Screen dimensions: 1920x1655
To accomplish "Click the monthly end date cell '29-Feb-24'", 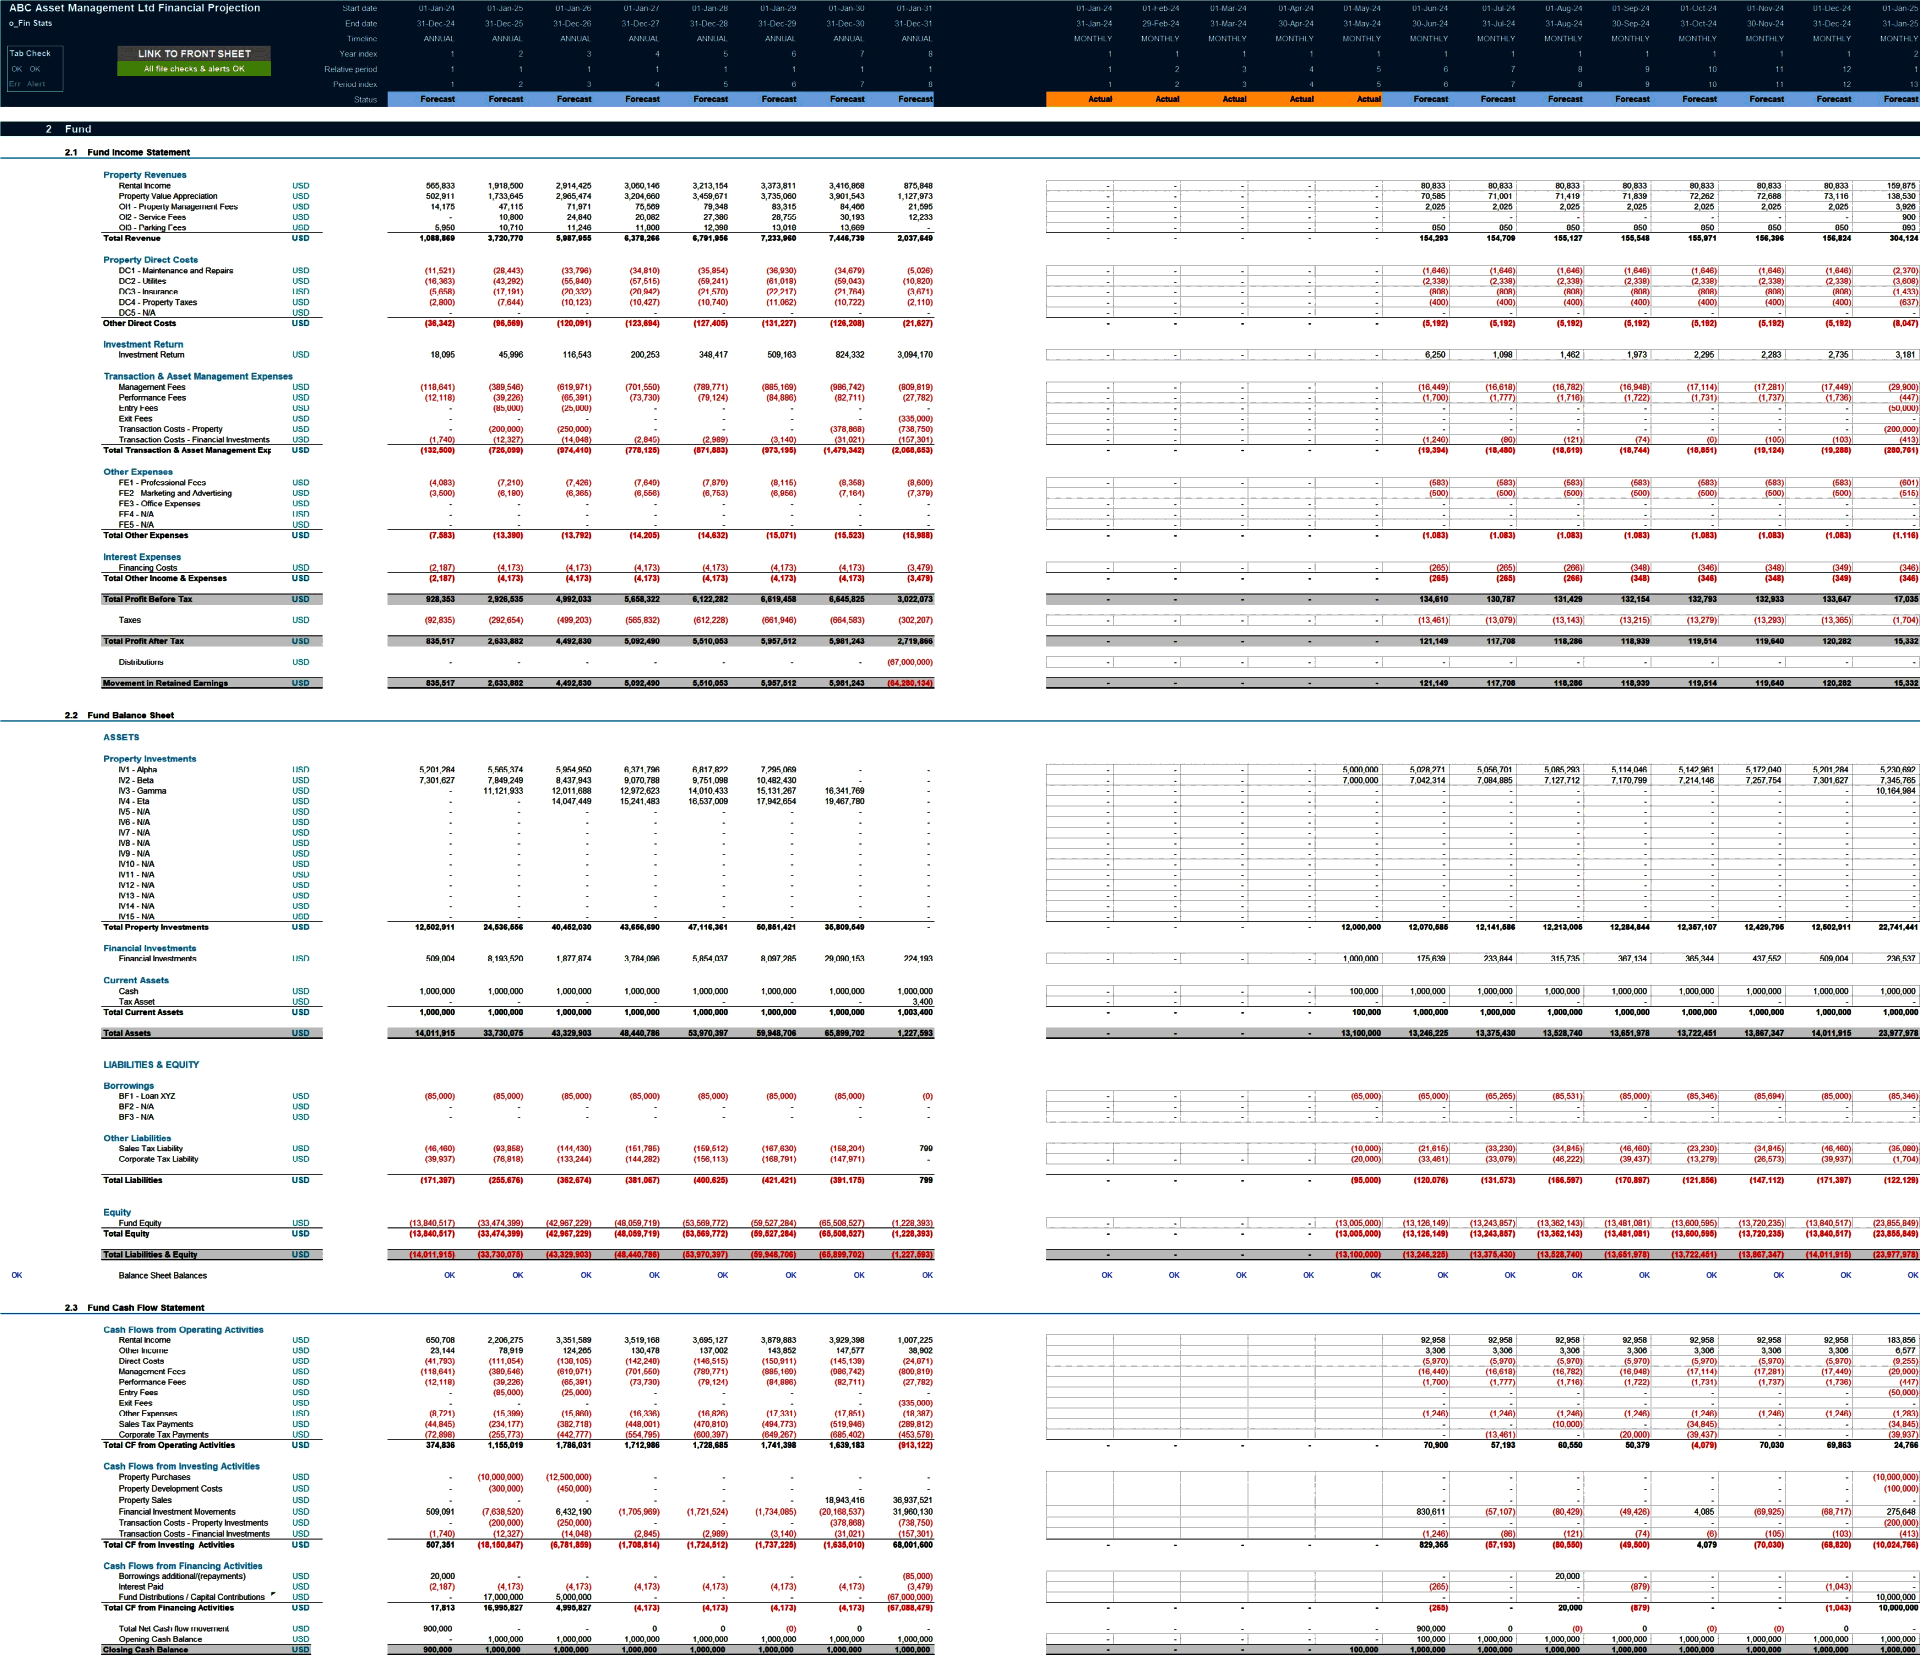I will click(1160, 23).
